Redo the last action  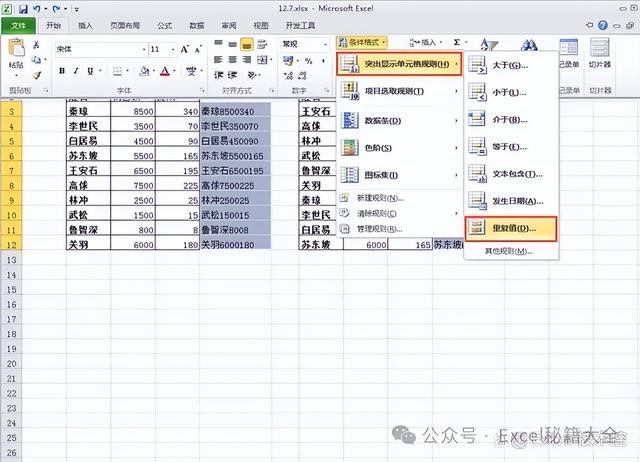(x=56, y=9)
